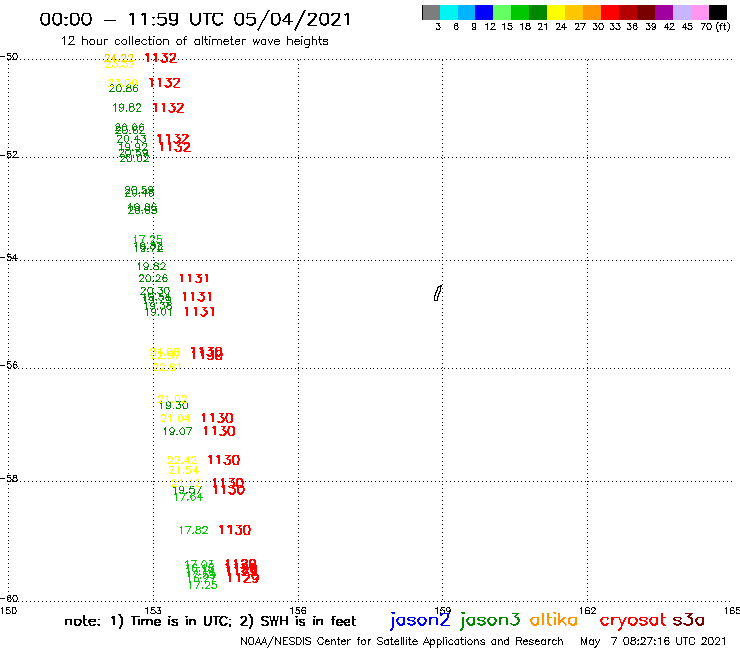Select the lavender swatch in the legend
740x650 pixels.
tap(681, 12)
